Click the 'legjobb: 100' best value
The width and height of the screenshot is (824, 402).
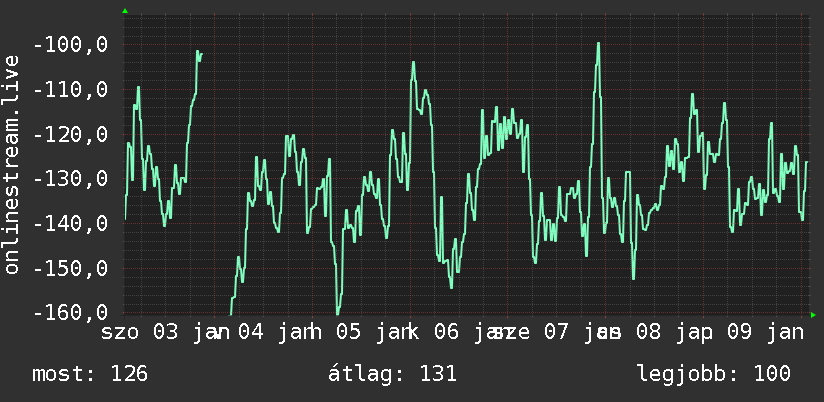pos(714,374)
